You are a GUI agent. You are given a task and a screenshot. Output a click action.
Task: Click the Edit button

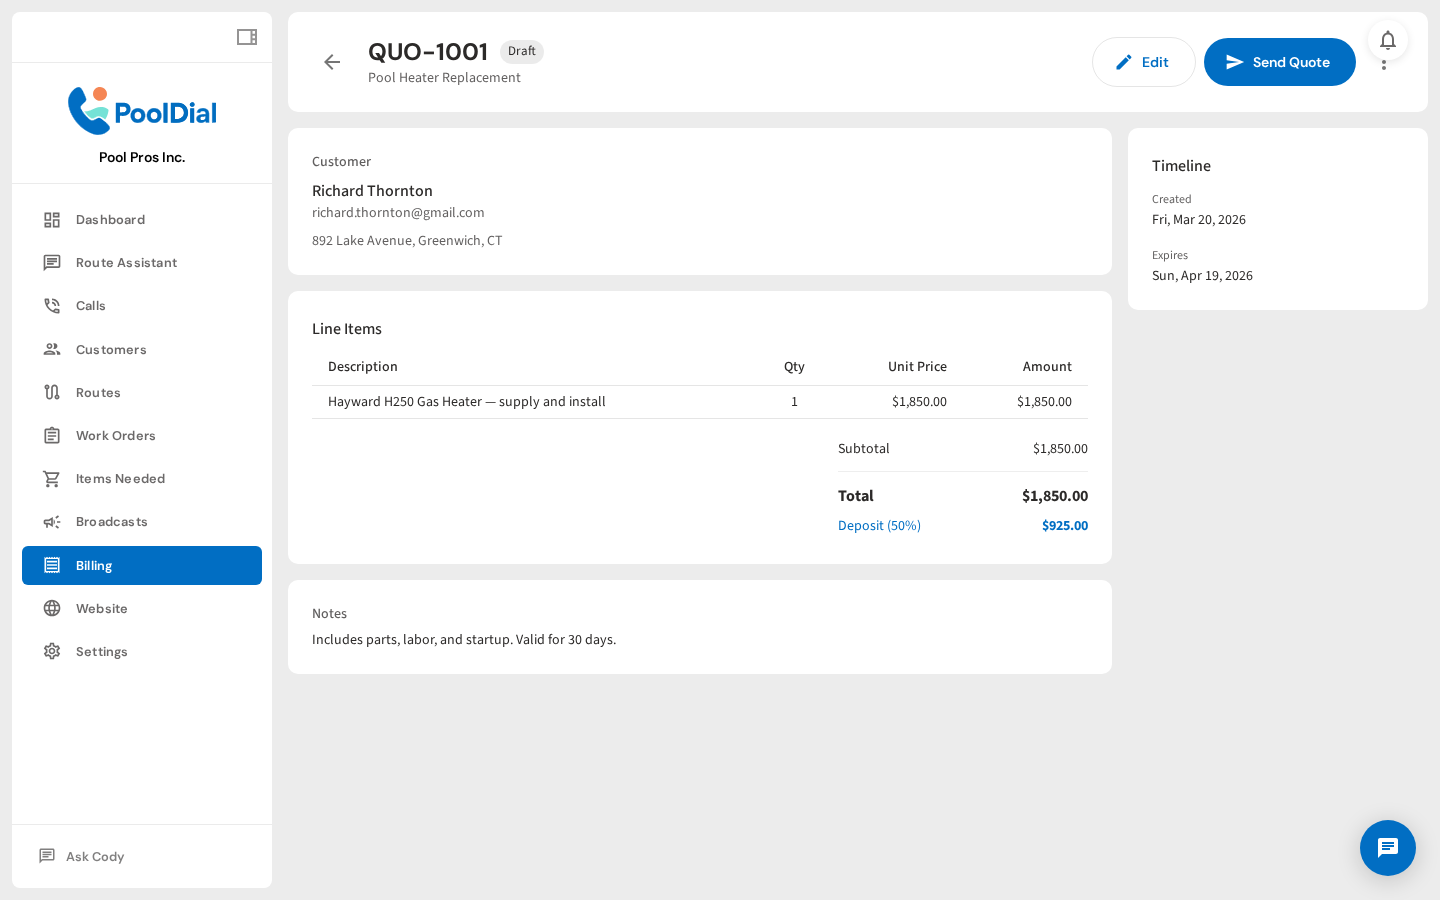[1144, 61]
